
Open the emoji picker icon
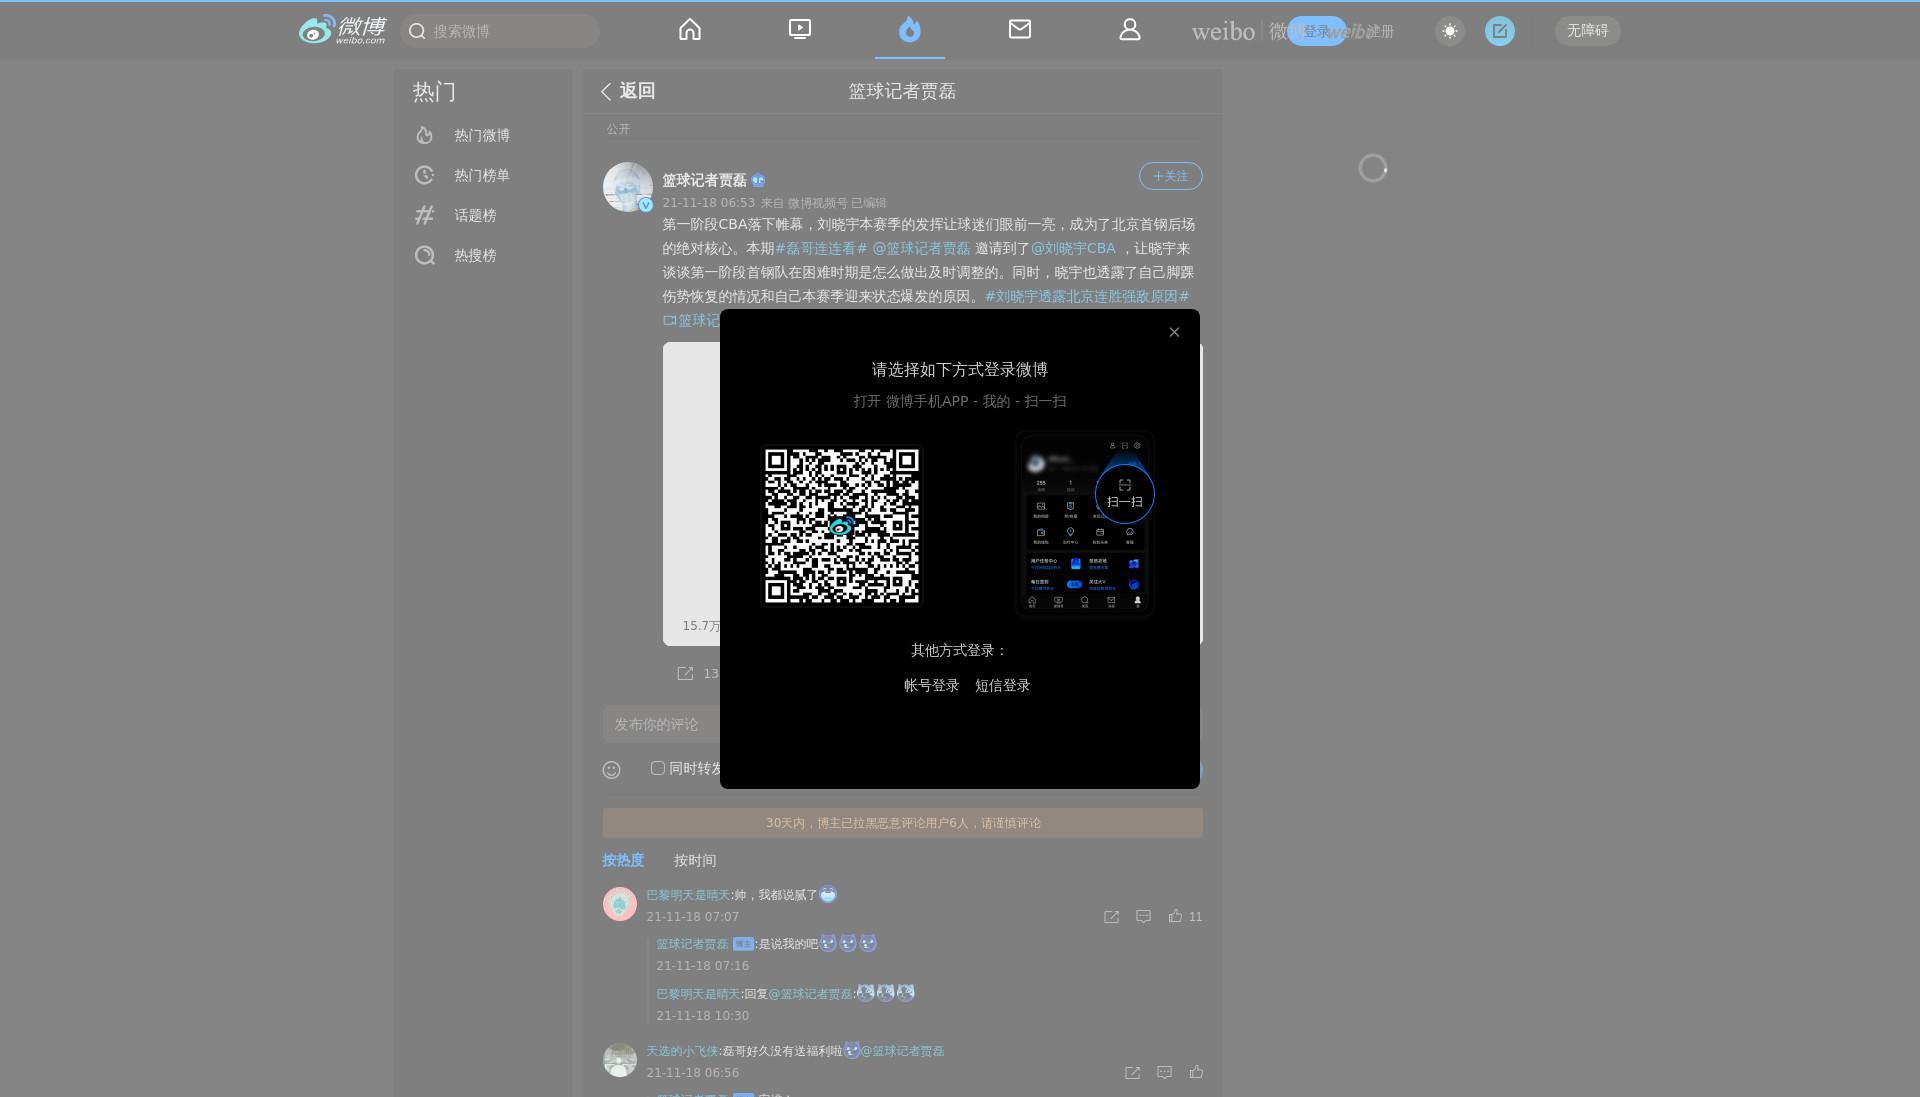(612, 769)
